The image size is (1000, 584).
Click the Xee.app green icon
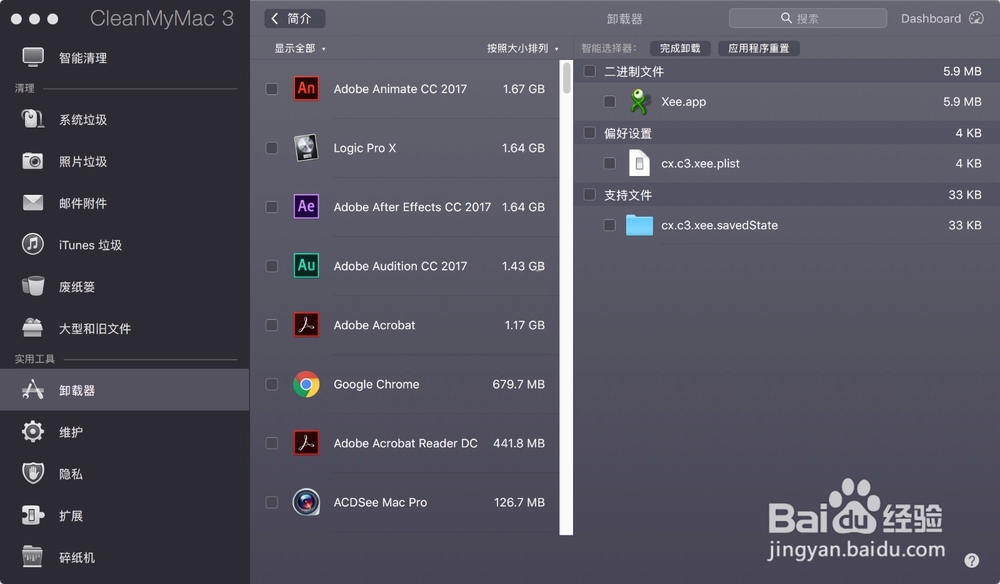click(639, 101)
